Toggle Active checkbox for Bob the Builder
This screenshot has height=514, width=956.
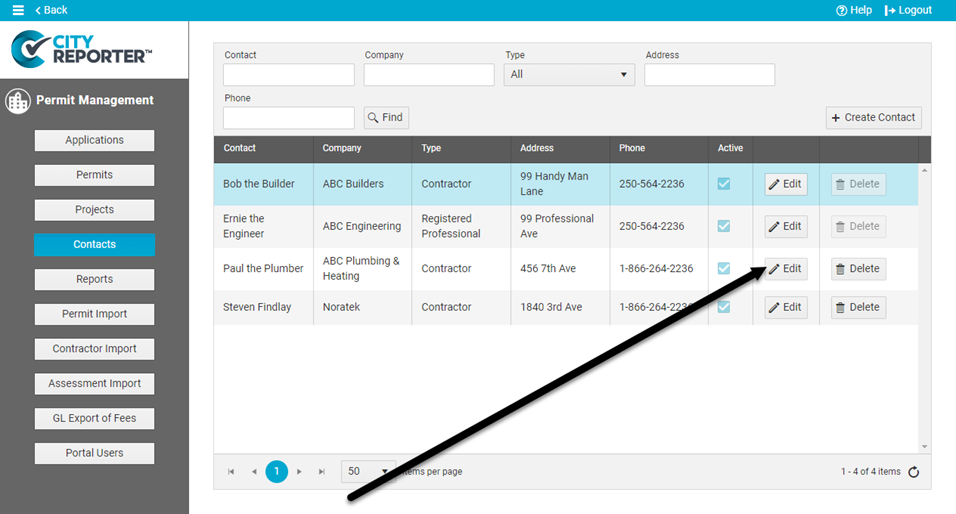point(724,184)
